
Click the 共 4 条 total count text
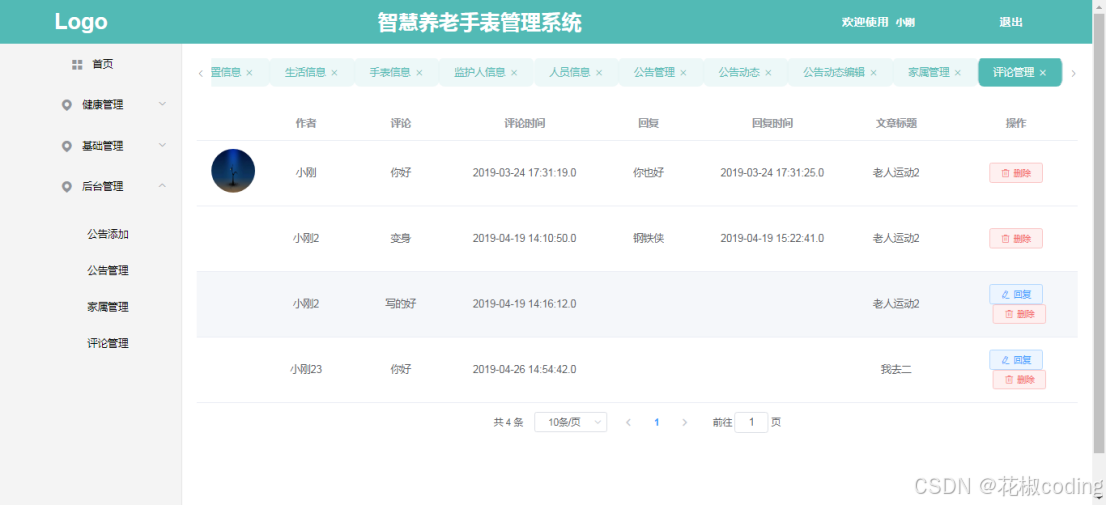pos(508,423)
